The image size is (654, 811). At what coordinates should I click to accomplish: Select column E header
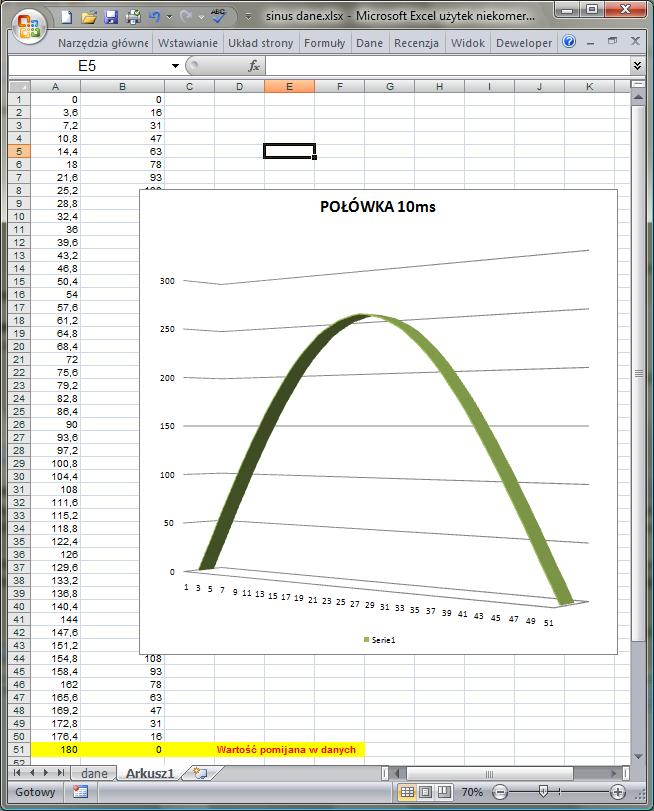[289, 86]
